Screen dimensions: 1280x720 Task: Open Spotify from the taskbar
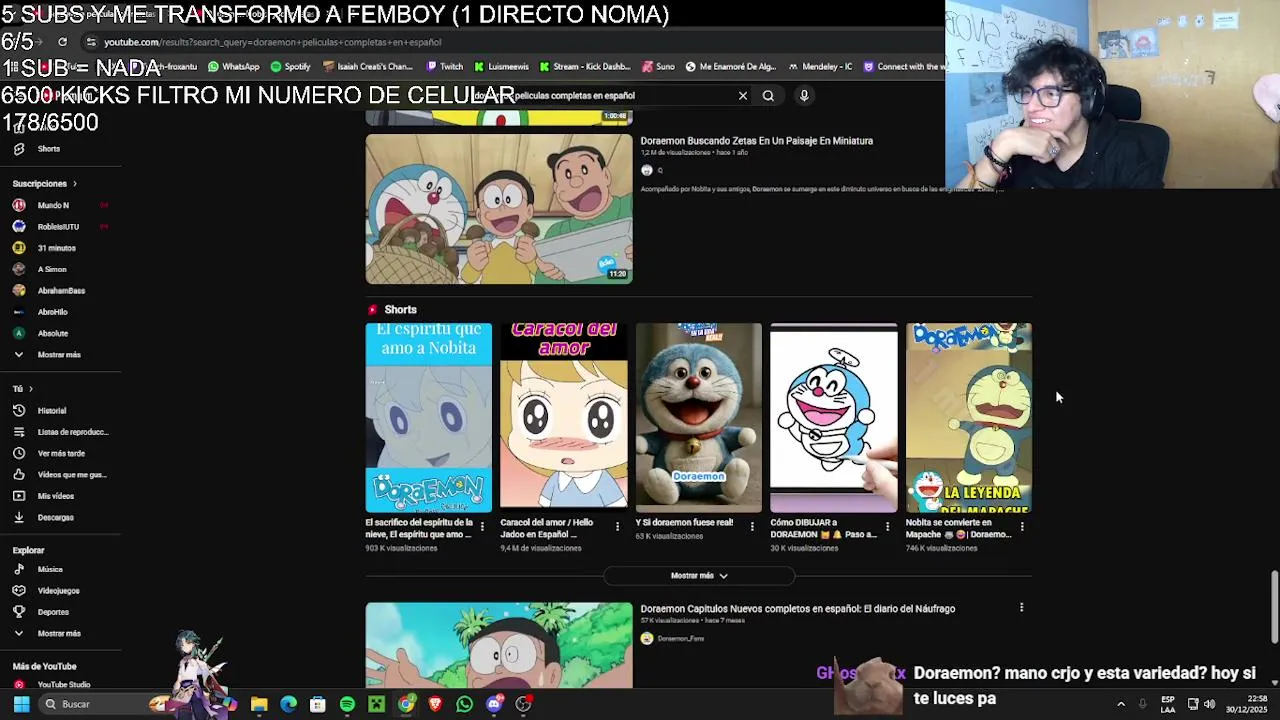point(347,704)
